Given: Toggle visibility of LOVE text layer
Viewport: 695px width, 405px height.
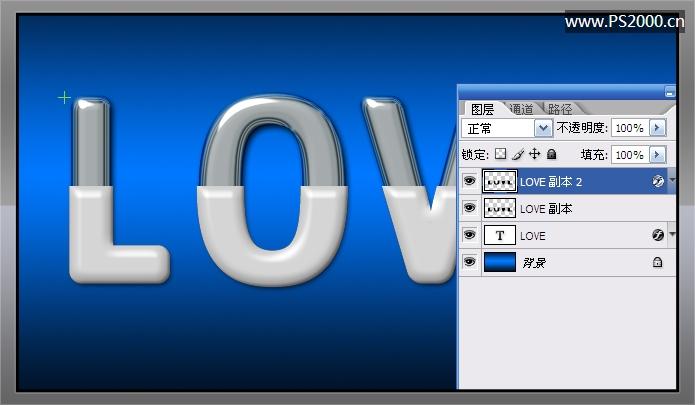Looking at the screenshot, I should (469, 235).
